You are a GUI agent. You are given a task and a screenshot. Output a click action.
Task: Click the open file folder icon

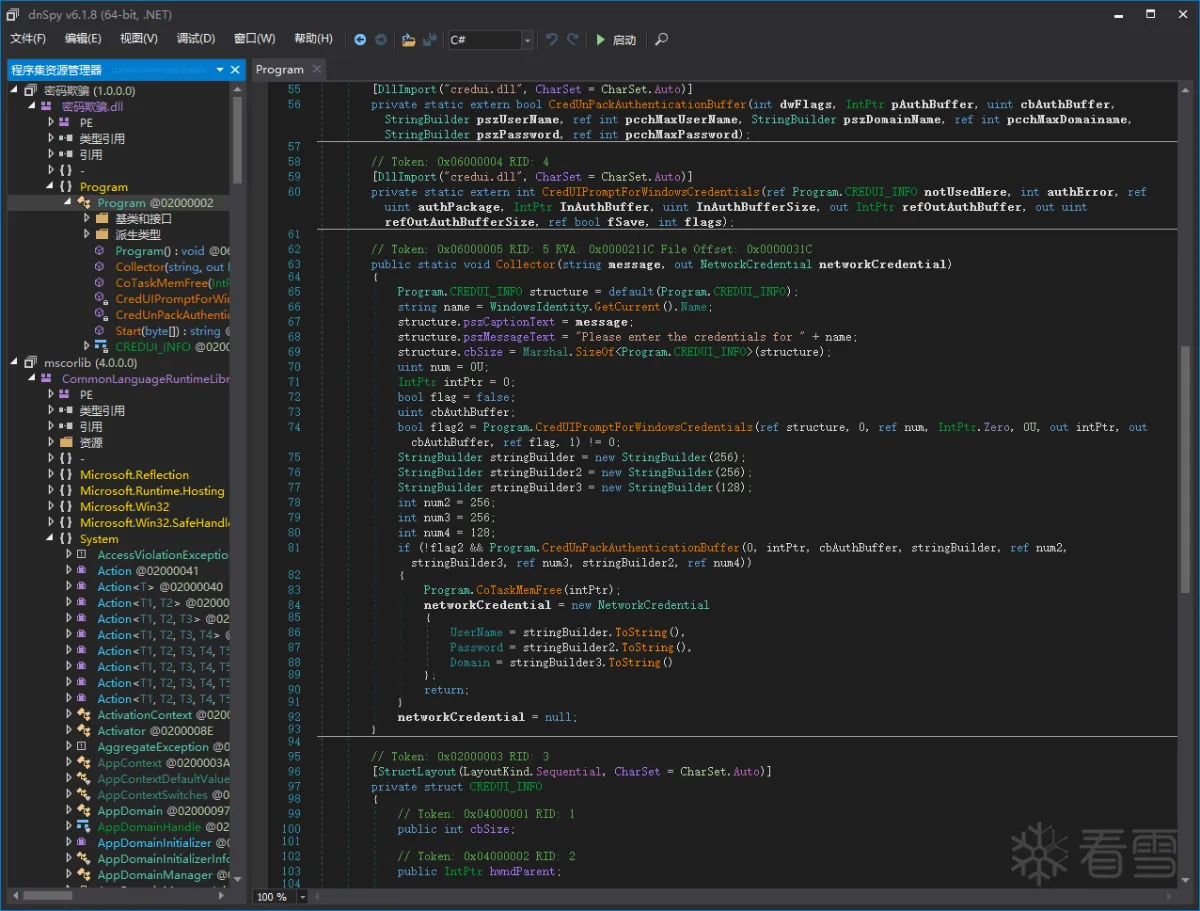coord(408,40)
